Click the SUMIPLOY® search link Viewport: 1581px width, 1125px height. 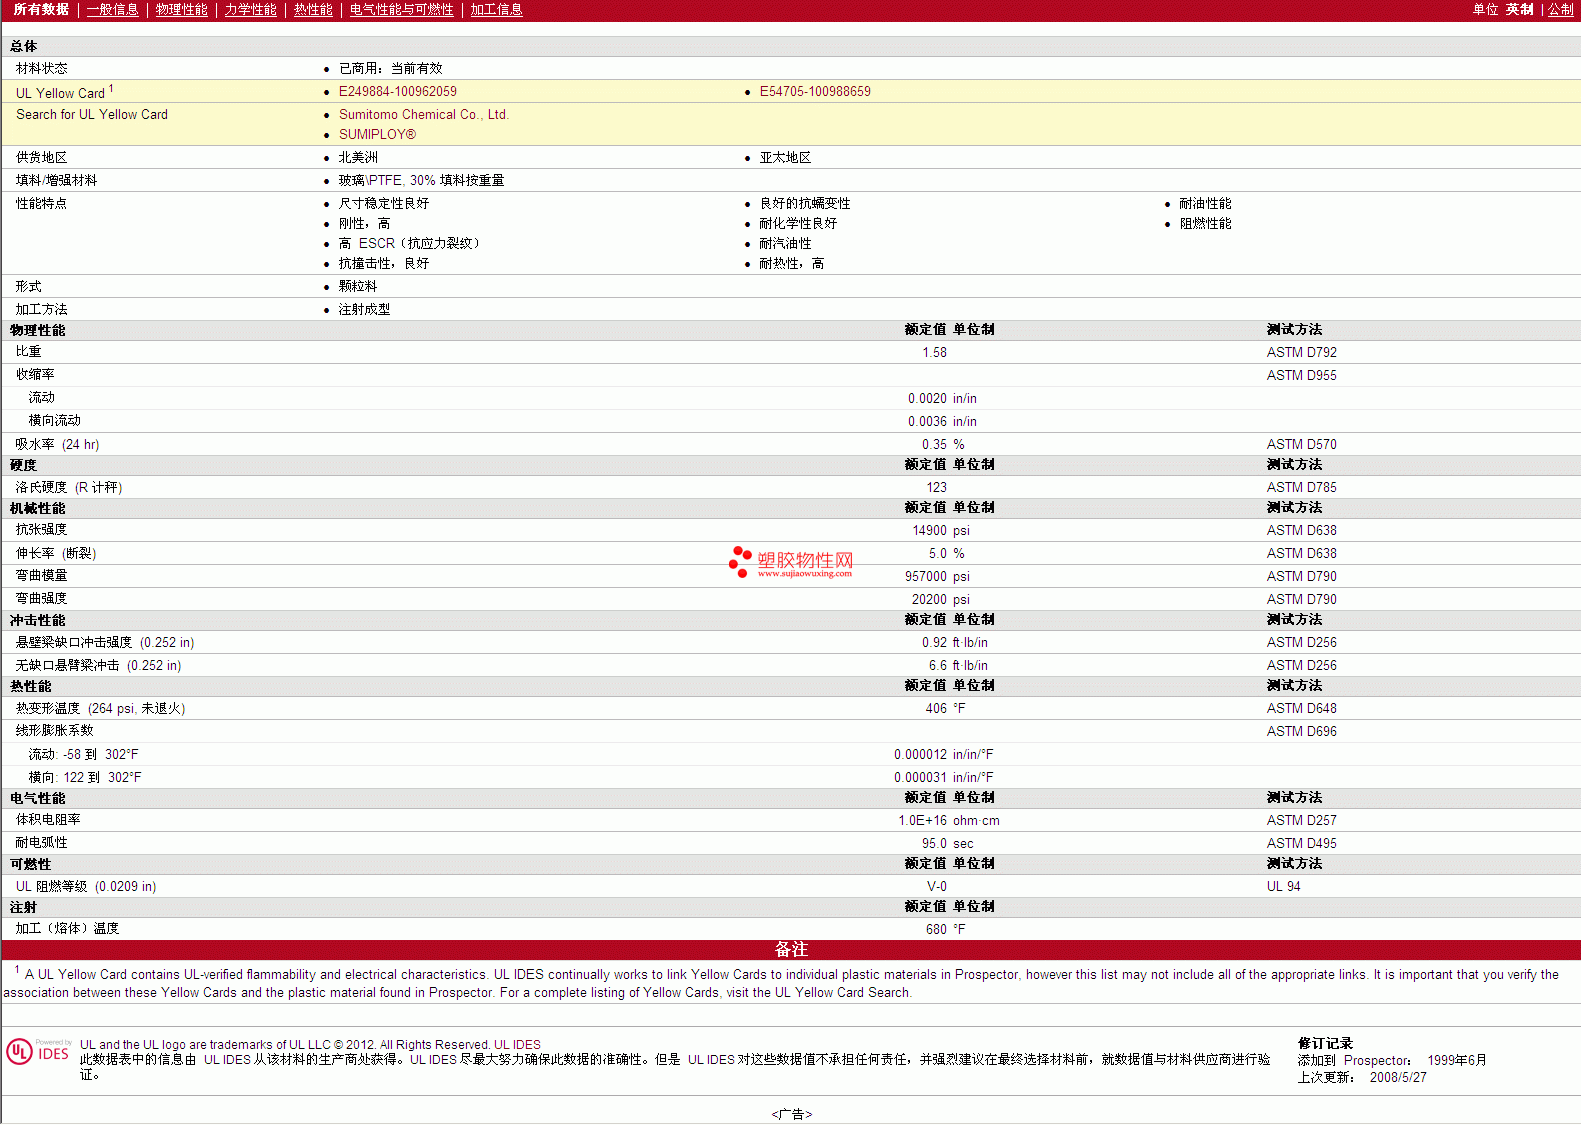(x=377, y=135)
